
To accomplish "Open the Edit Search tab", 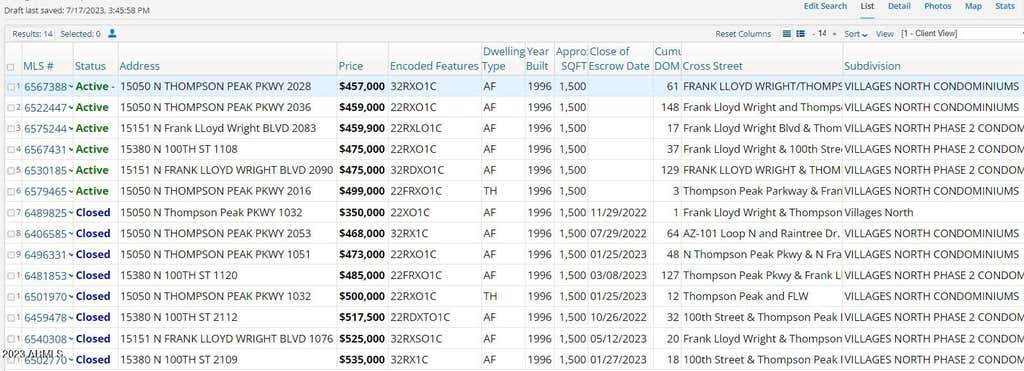I will coord(825,6).
